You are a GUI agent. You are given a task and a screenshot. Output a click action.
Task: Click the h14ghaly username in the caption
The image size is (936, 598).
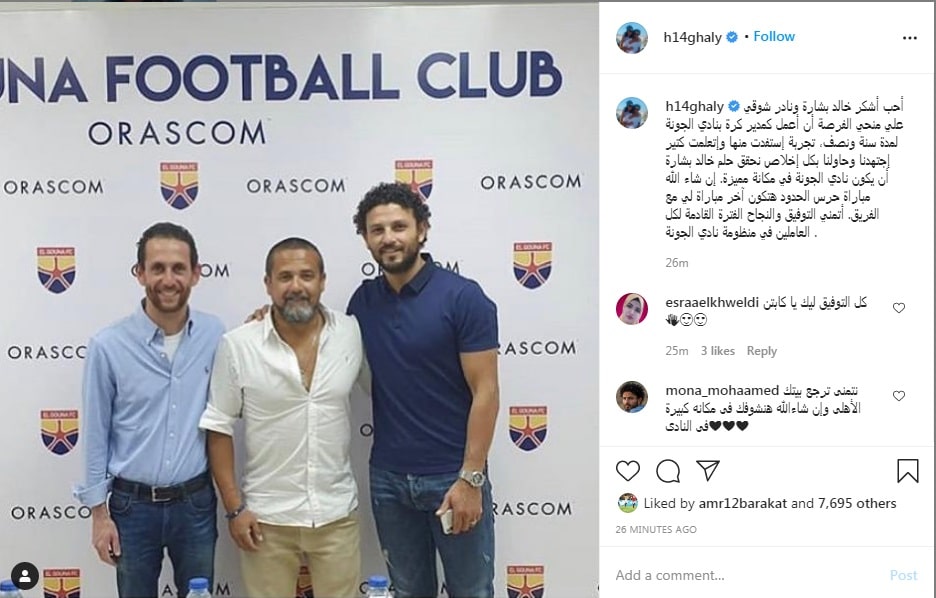[x=694, y=106]
